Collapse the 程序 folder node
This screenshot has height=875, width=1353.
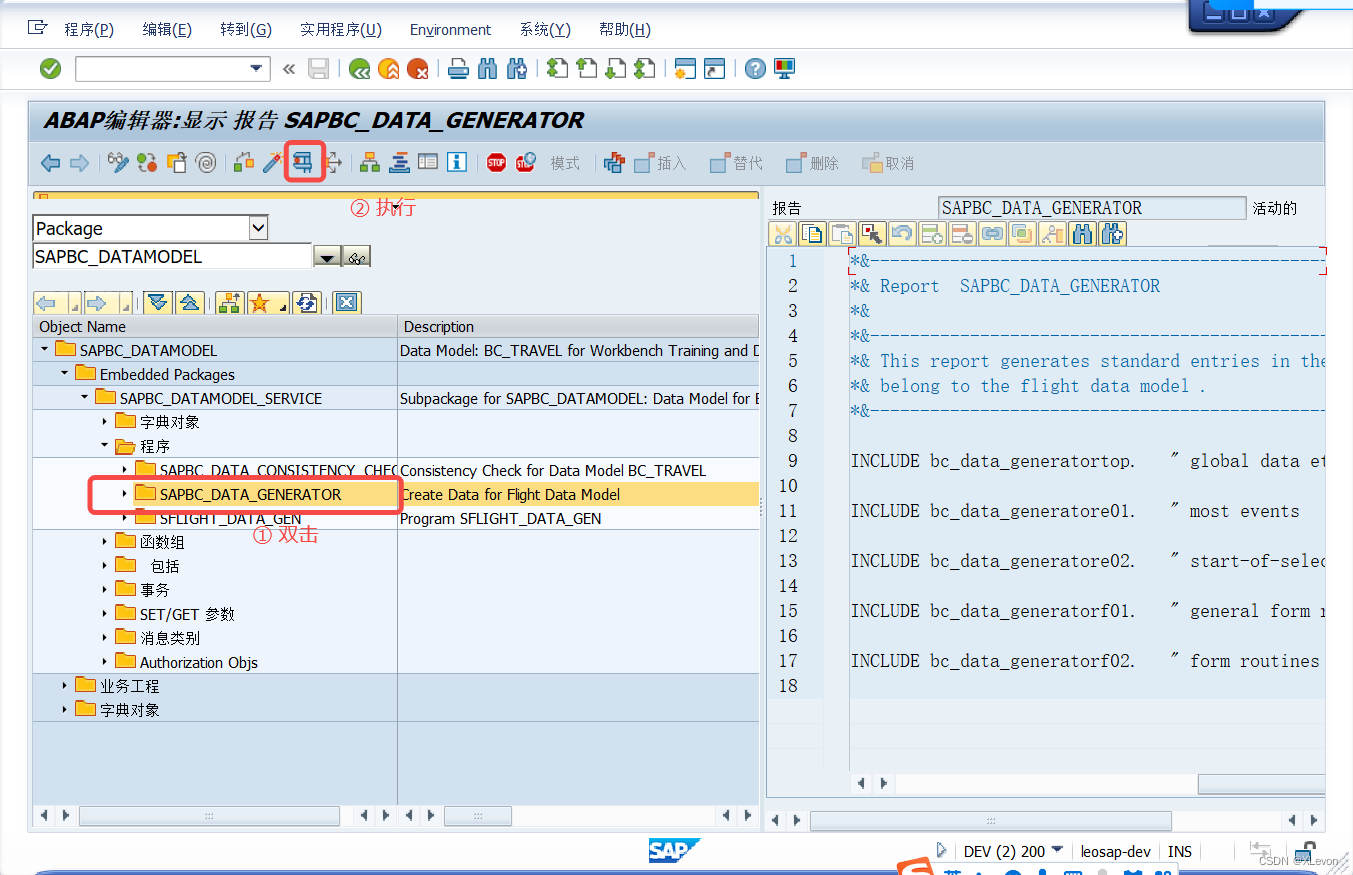click(x=104, y=446)
